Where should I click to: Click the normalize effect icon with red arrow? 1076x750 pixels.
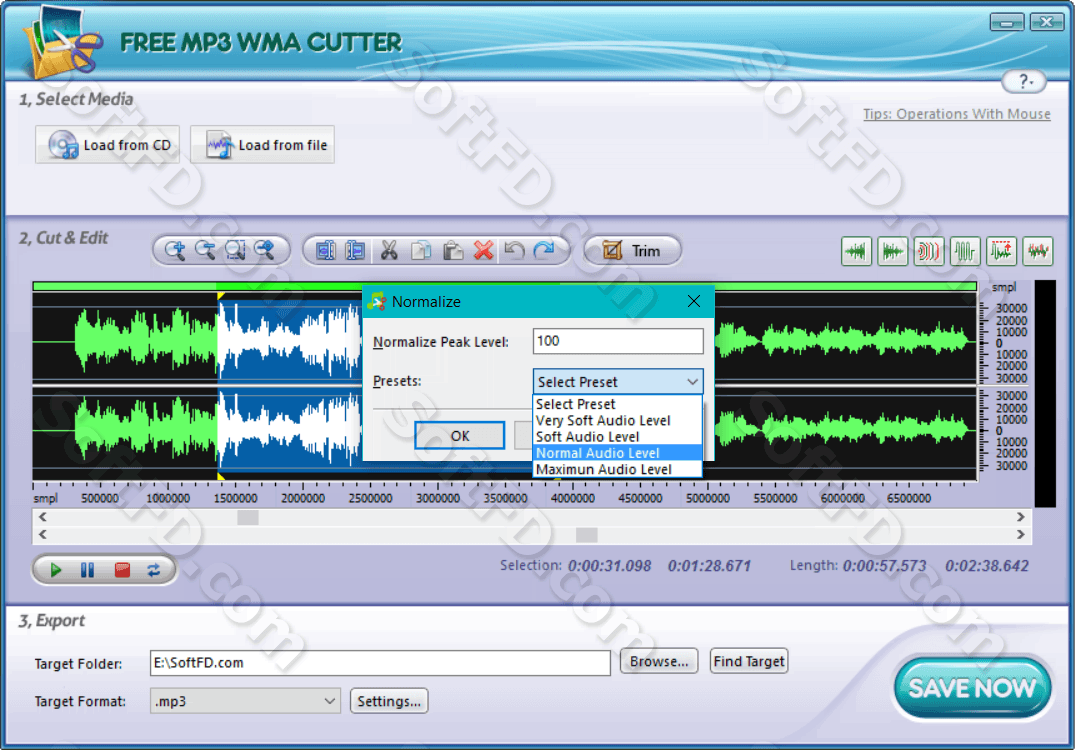click(1001, 251)
